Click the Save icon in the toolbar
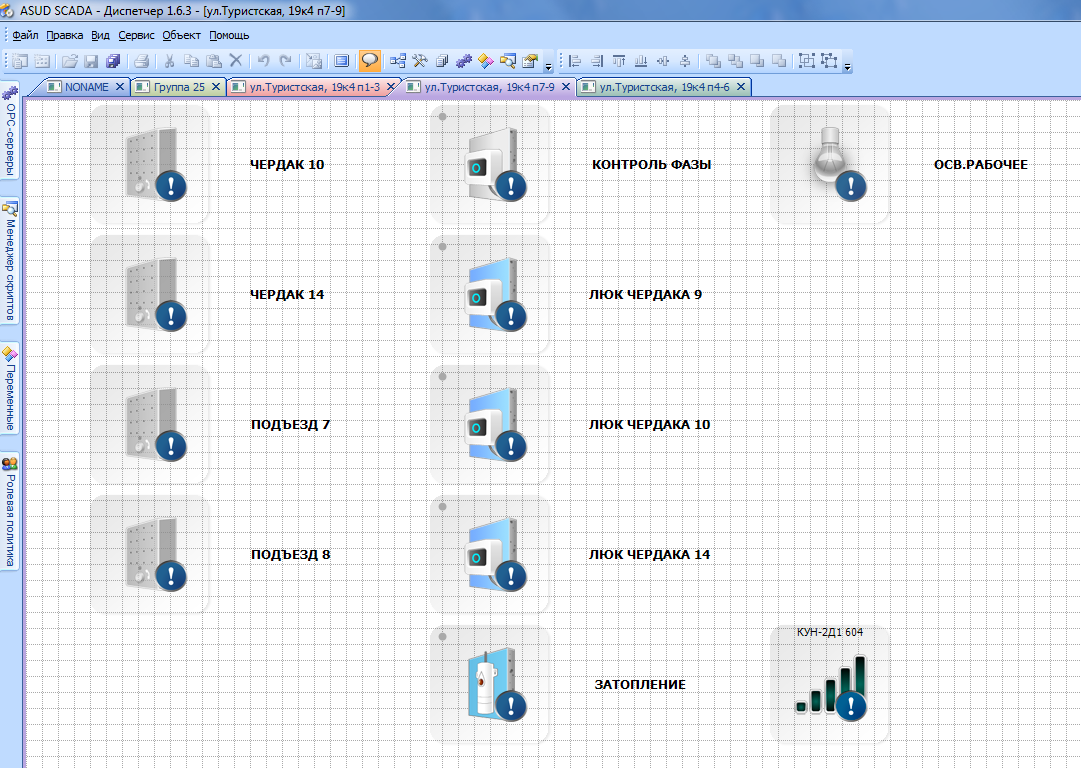The image size is (1081, 768). (92, 61)
